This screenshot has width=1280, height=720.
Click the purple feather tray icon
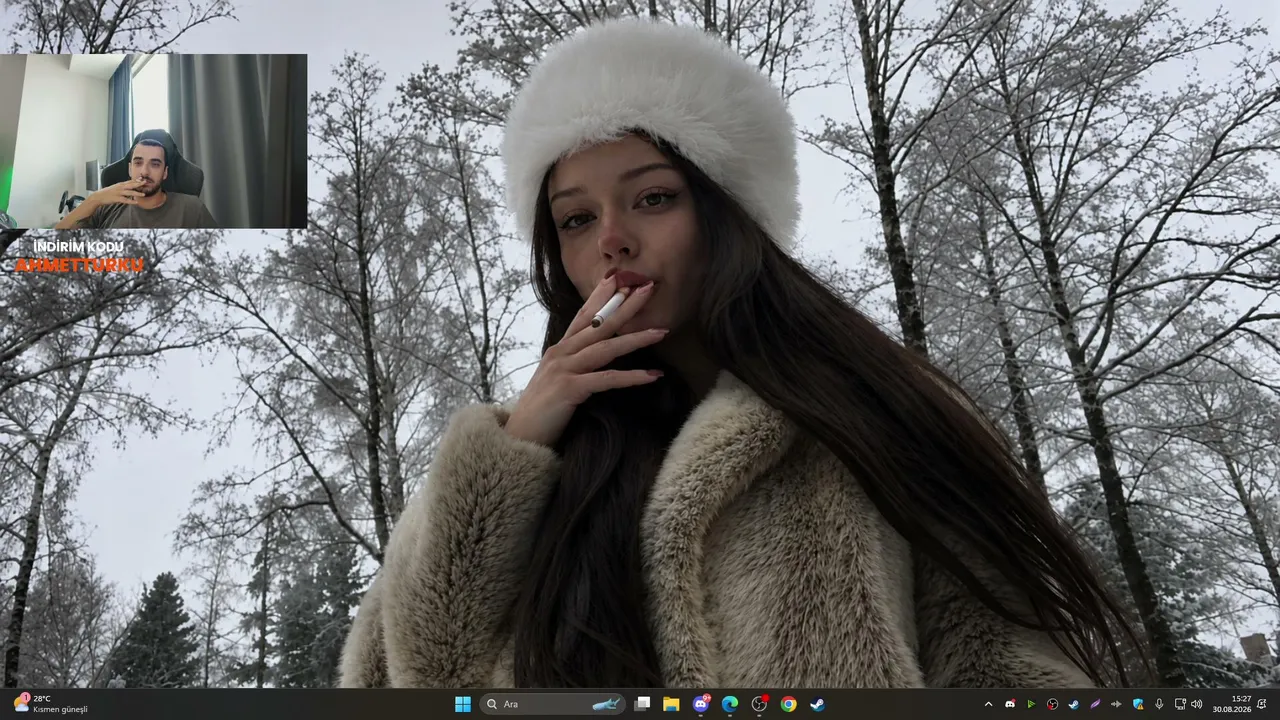[x=1095, y=704]
